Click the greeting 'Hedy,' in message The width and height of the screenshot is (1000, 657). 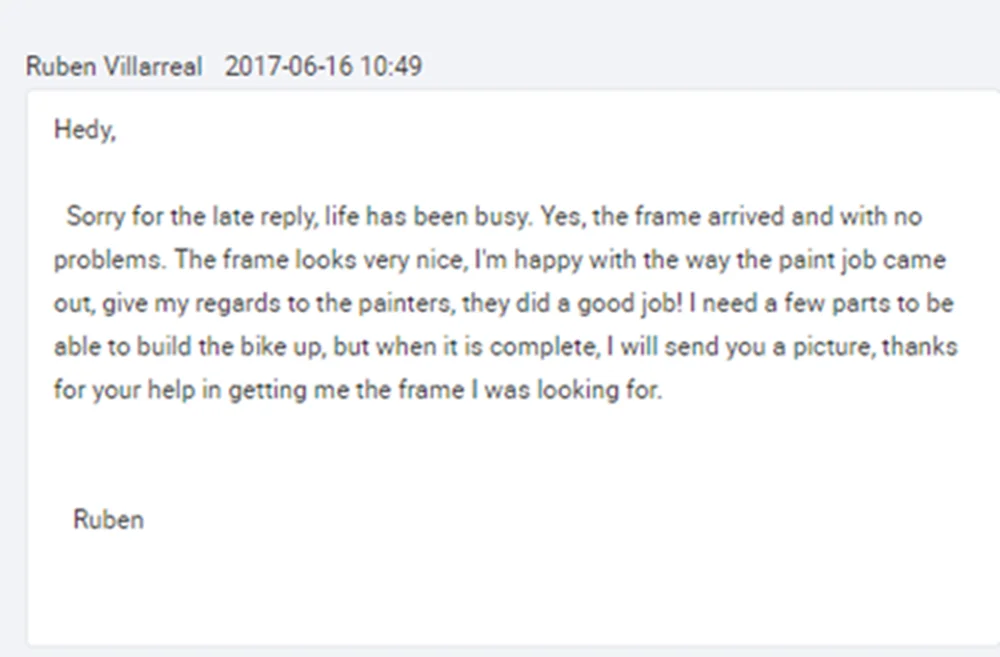tap(85, 130)
